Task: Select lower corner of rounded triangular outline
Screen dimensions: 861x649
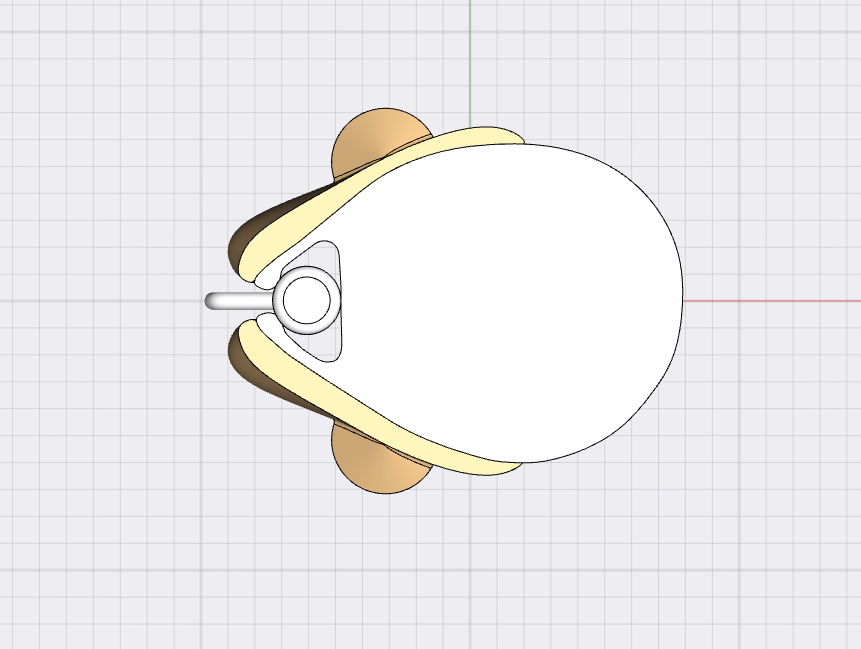Action: pyautogui.click(x=328, y=354)
